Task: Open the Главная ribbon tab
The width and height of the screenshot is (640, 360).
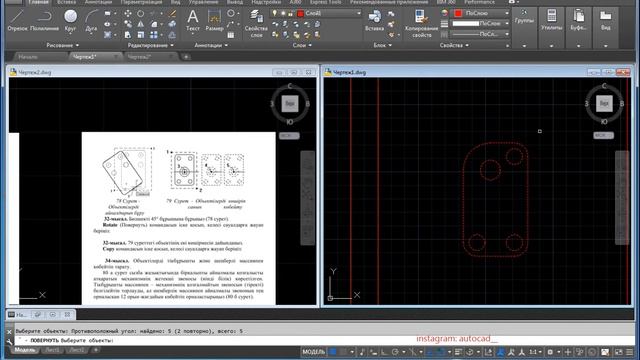Action: [x=39, y=2]
